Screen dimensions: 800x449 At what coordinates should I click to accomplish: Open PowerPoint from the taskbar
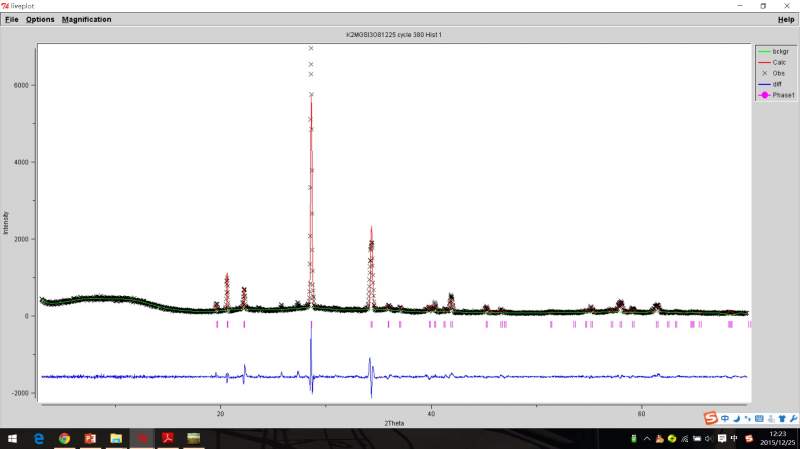[x=90, y=438]
